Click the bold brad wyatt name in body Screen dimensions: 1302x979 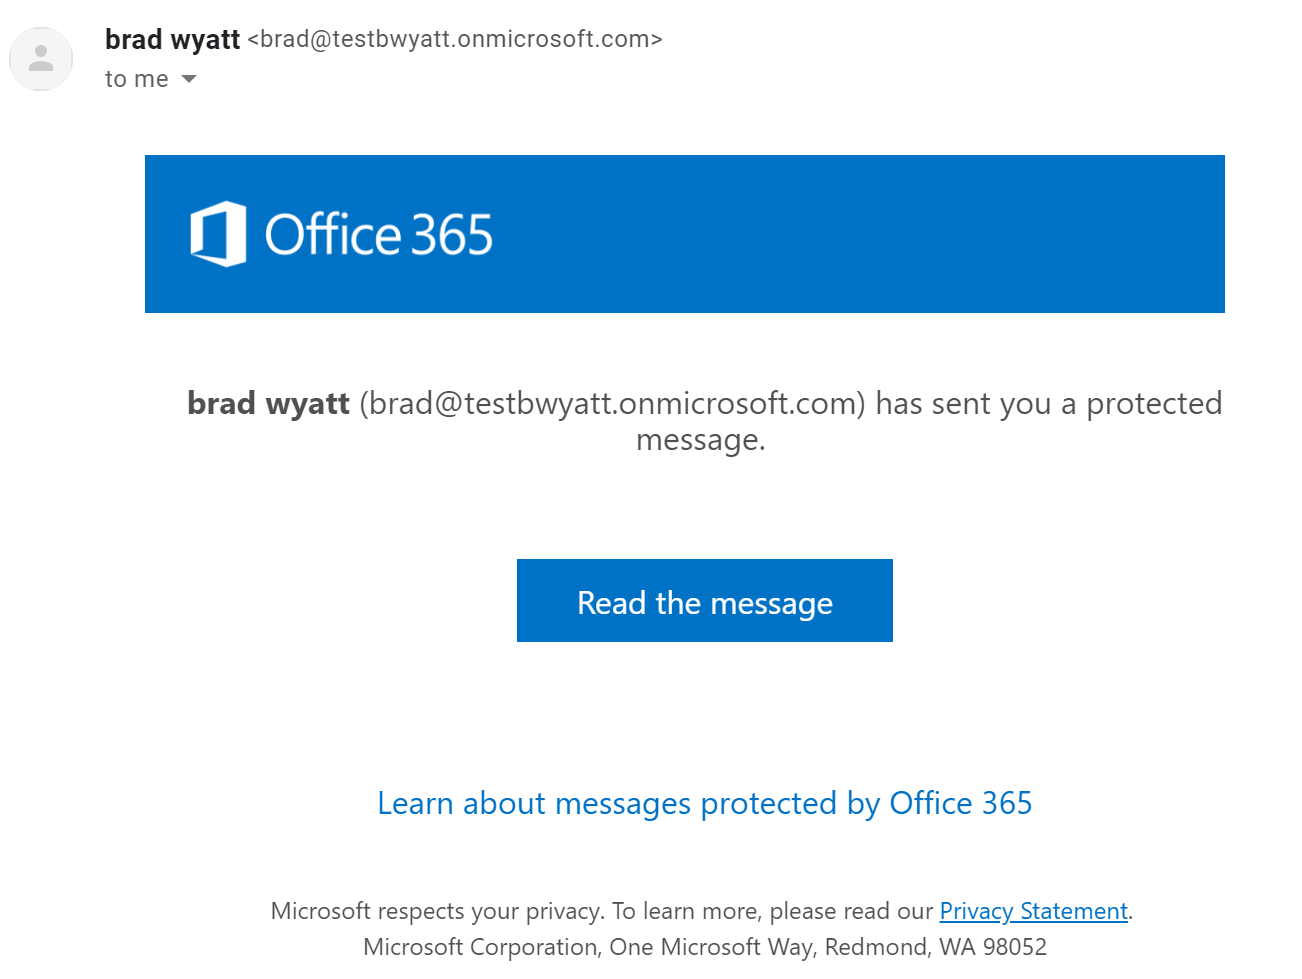[x=268, y=403]
